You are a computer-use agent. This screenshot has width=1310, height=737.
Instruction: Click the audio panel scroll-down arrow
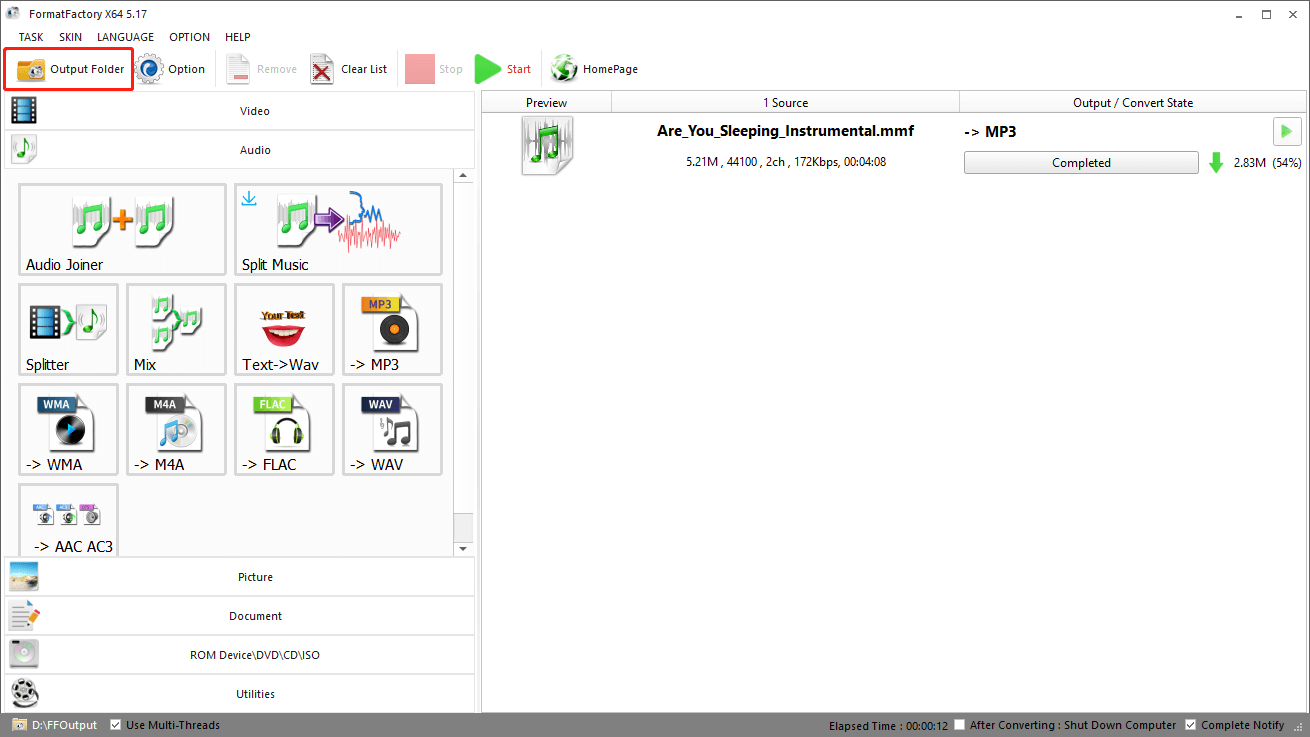tap(463, 549)
